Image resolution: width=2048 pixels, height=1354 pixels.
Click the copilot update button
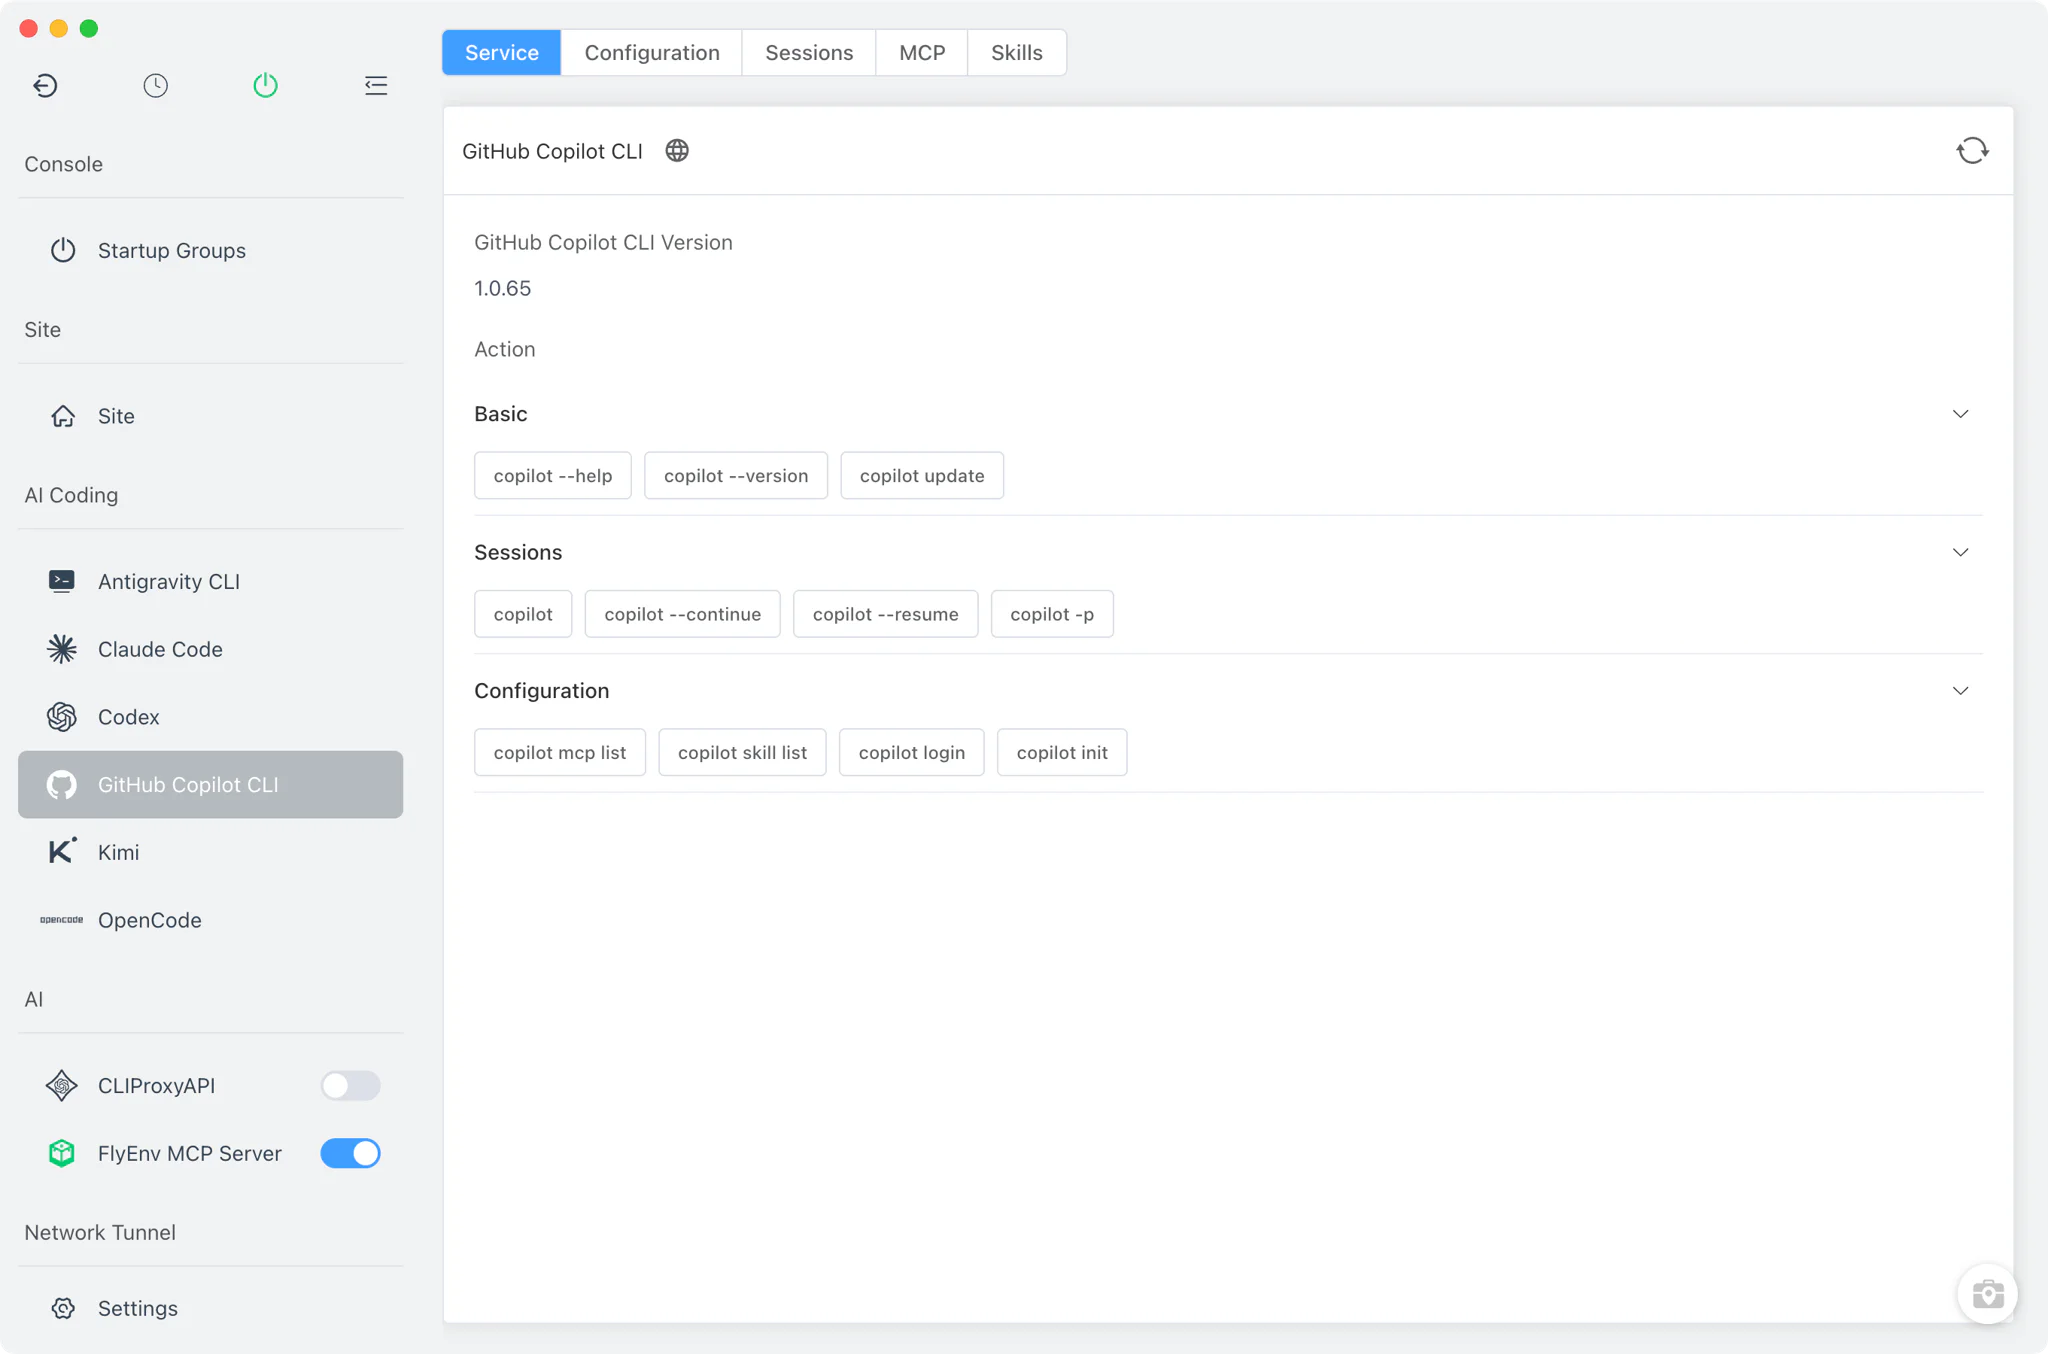pyautogui.click(x=922, y=476)
